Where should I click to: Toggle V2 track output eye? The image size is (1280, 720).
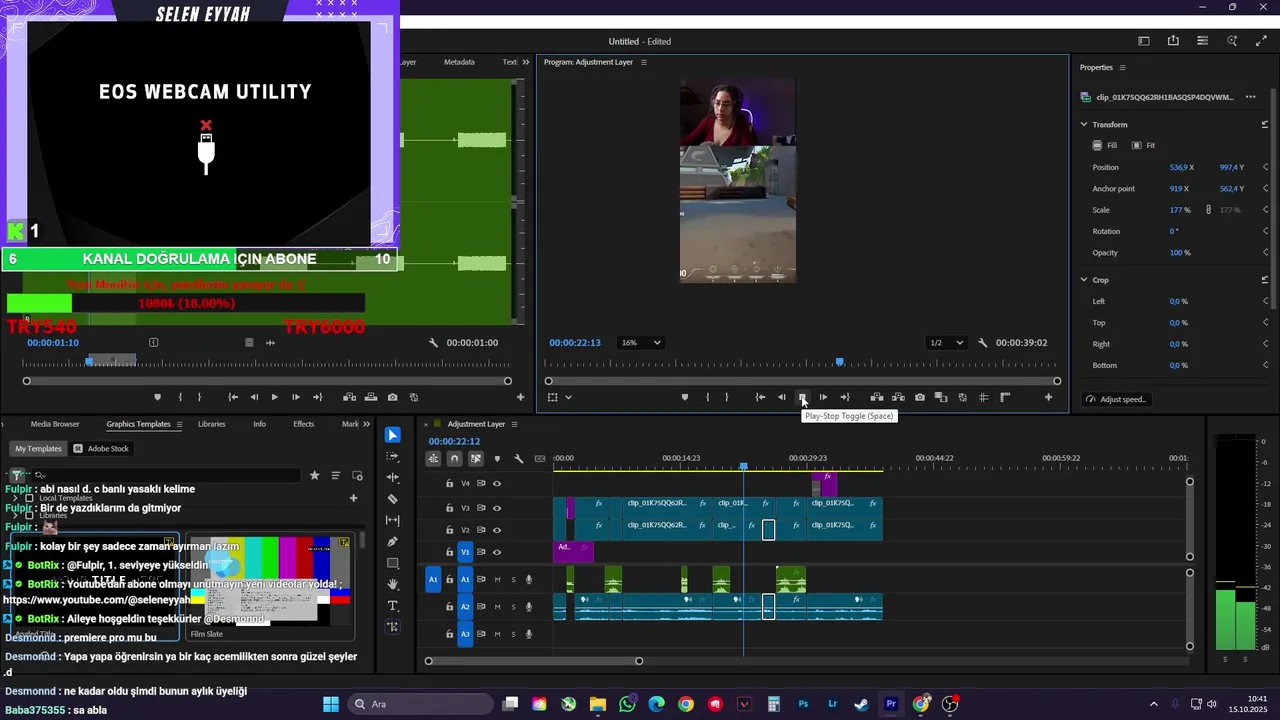[x=497, y=530]
